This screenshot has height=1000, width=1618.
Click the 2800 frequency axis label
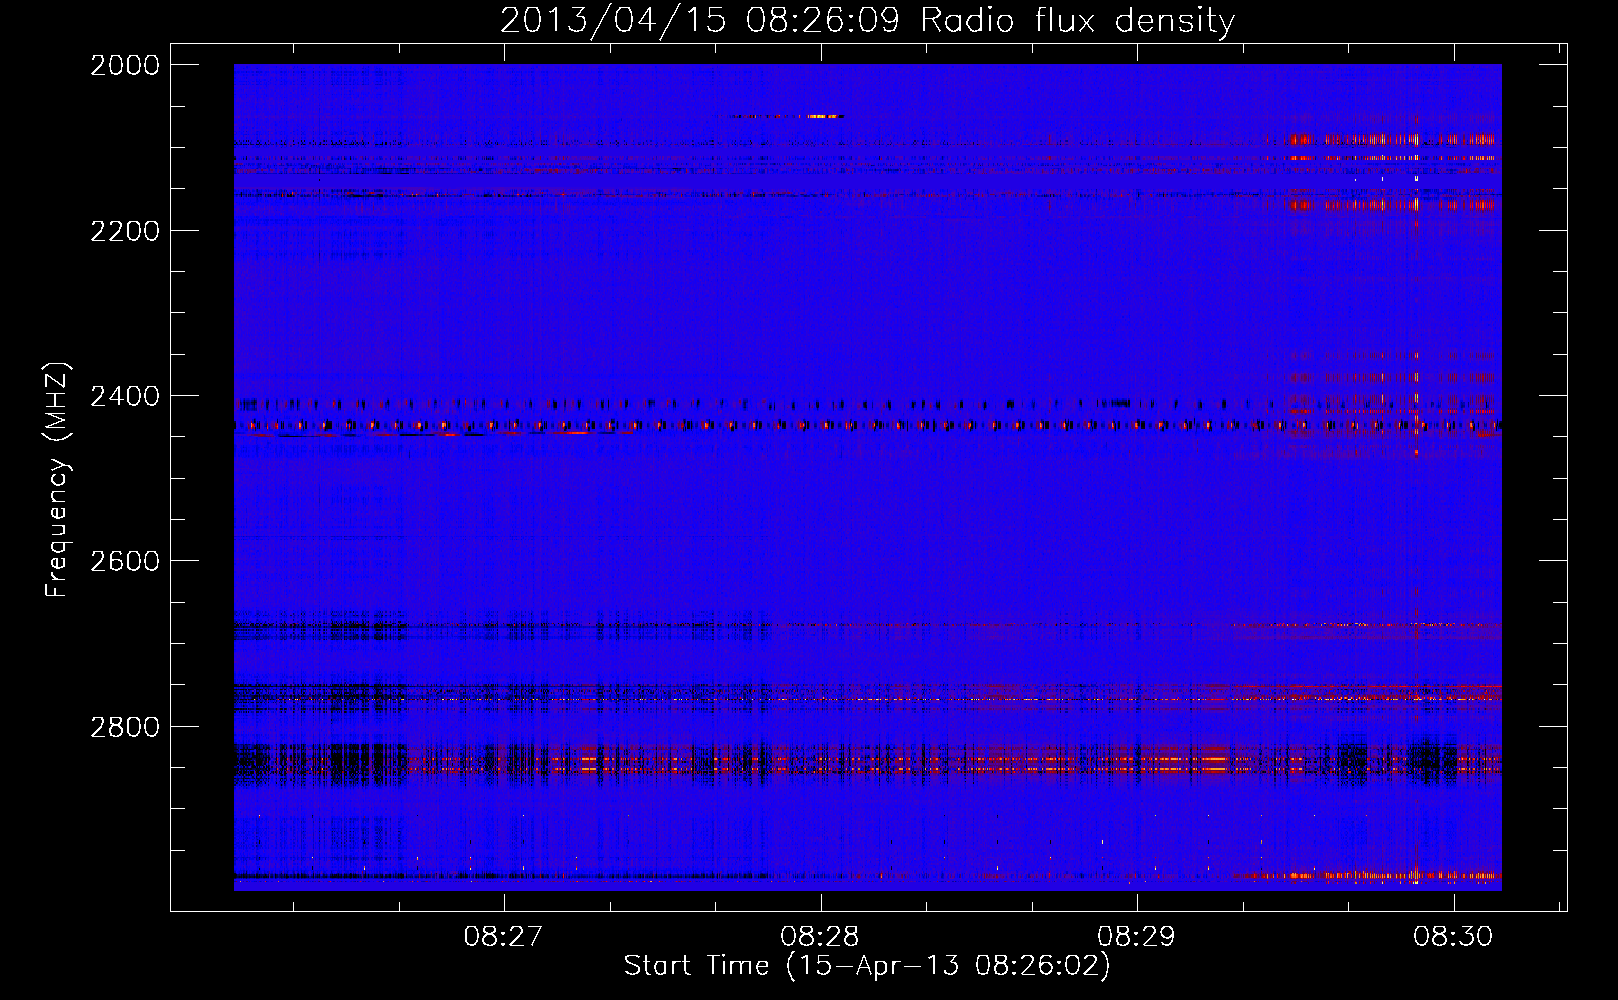[x=125, y=726]
